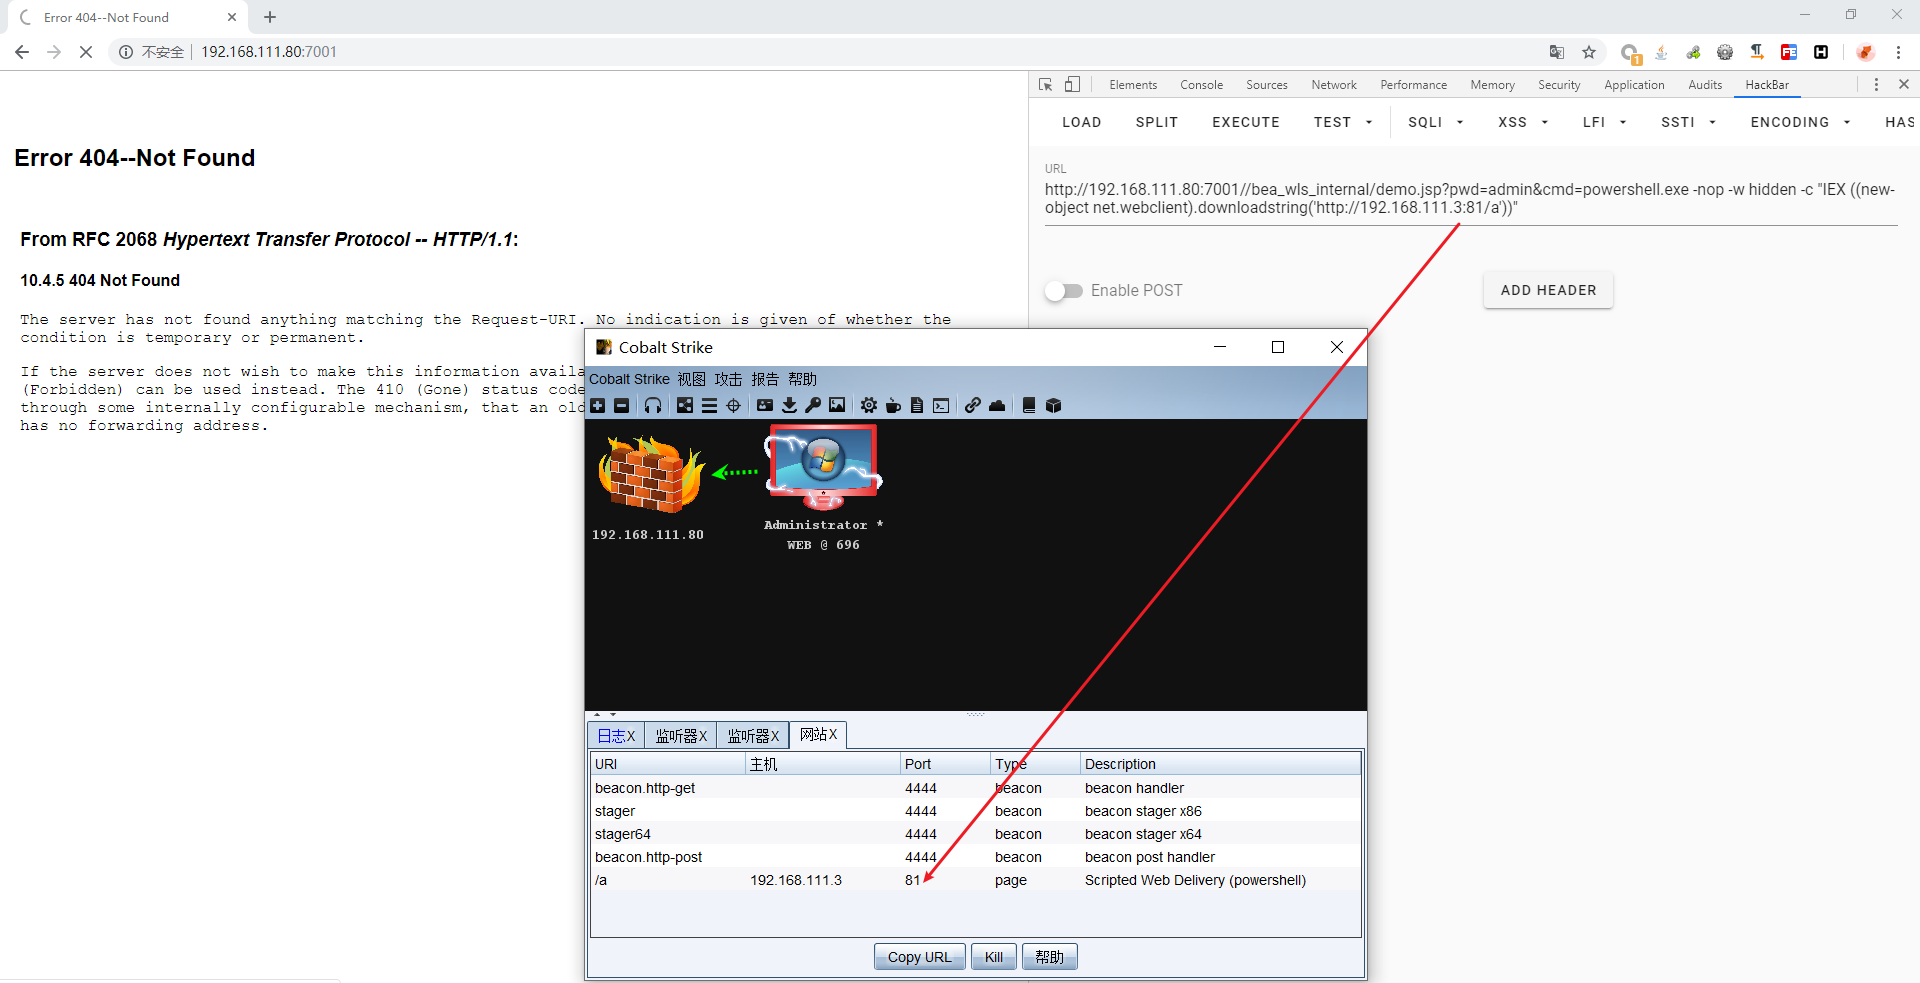Image resolution: width=1920 pixels, height=983 pixels.
Task: Open the DevTools three-dot customize menu
Action: 1876,85
